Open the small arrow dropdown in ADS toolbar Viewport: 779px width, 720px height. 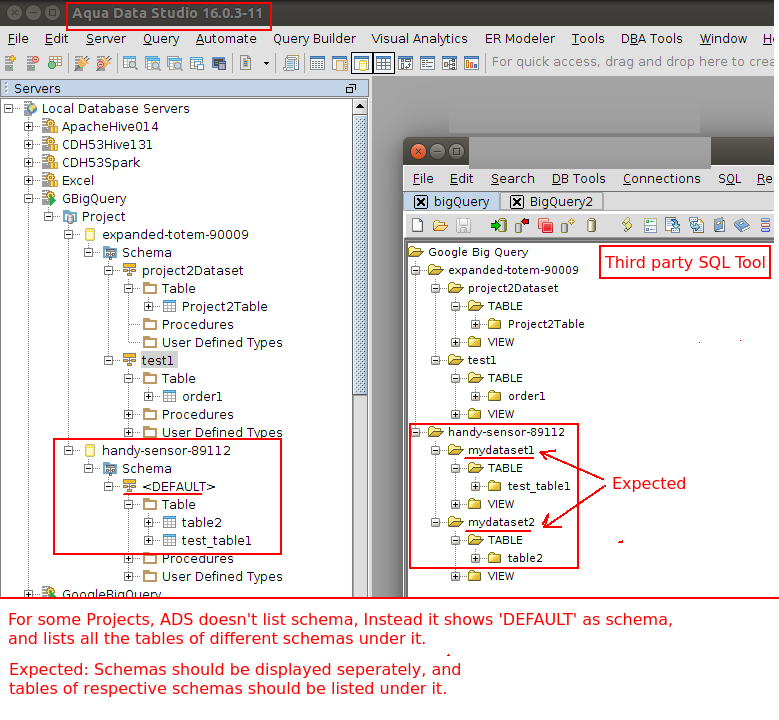pos(266,64)
